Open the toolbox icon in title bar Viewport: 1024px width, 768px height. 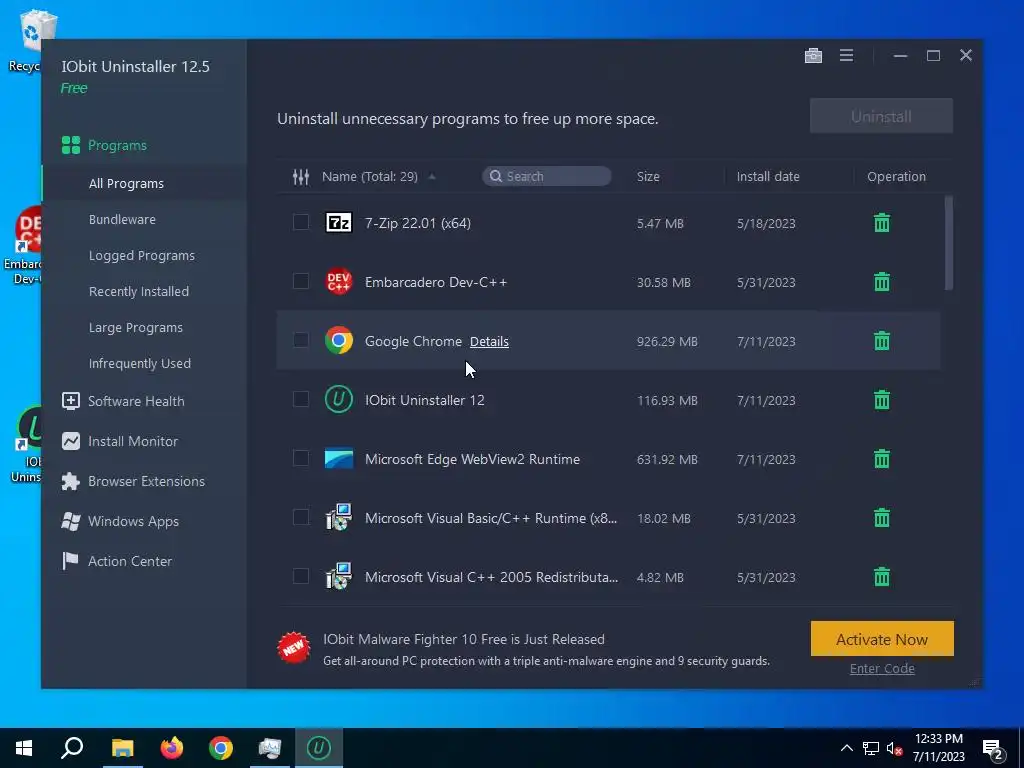[x=813, y=56]
